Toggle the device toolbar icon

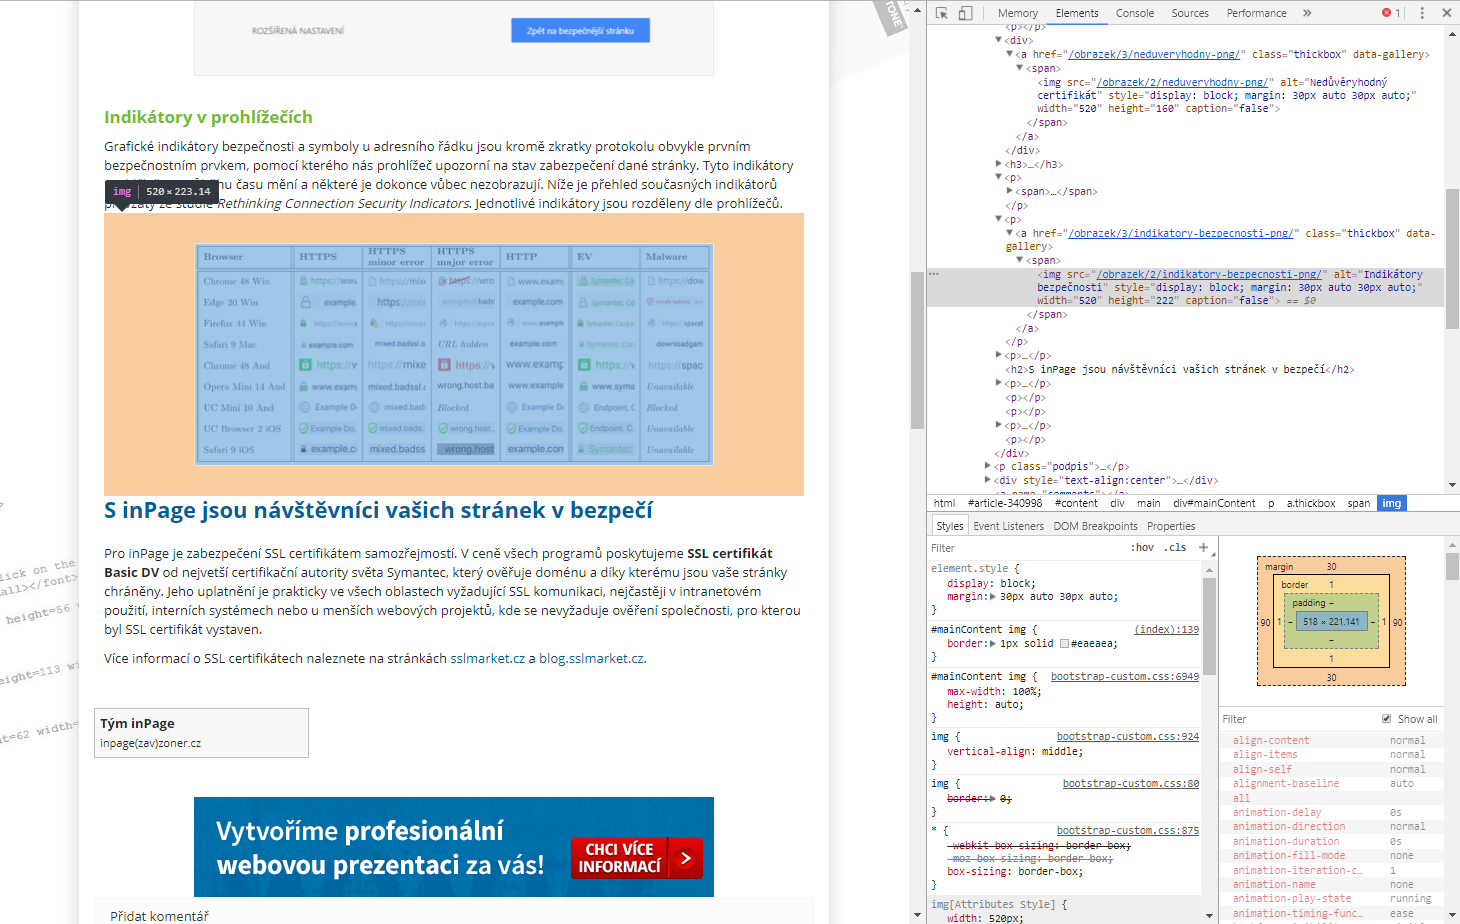click(x=965, y=13)
